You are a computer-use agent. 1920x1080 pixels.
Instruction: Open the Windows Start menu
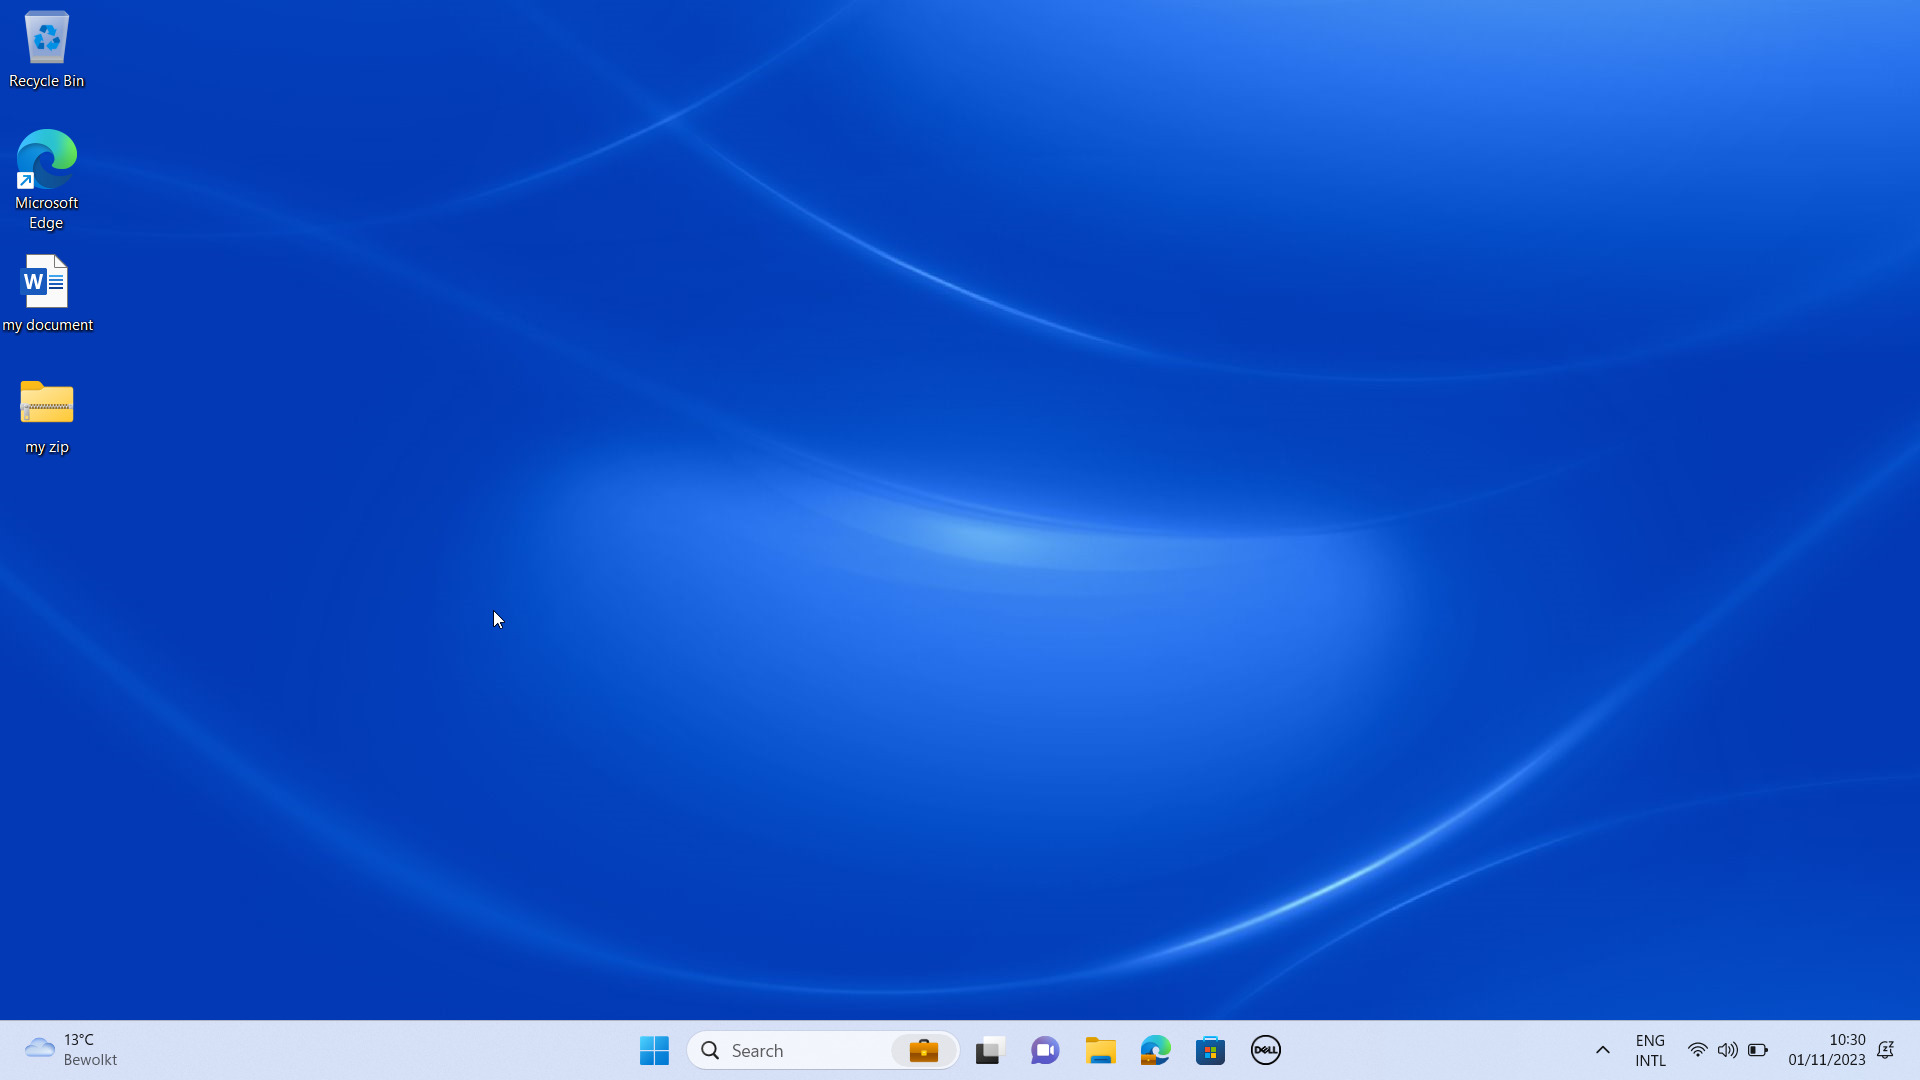654,1050
